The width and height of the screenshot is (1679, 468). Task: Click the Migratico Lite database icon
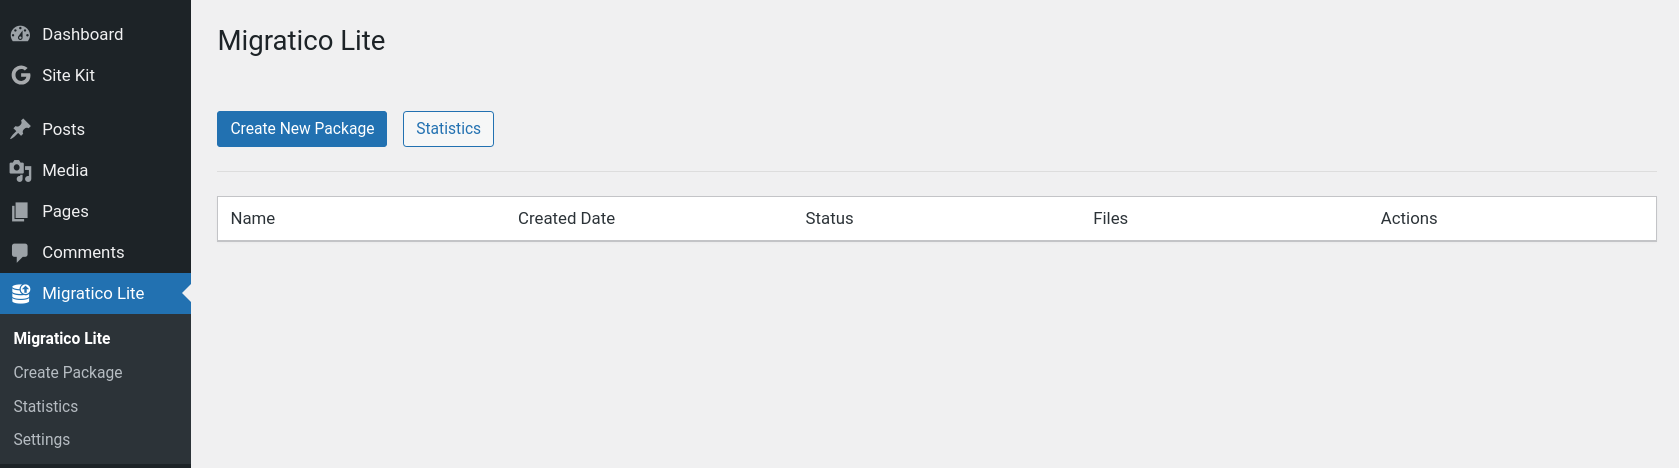(x=21, y=294)
